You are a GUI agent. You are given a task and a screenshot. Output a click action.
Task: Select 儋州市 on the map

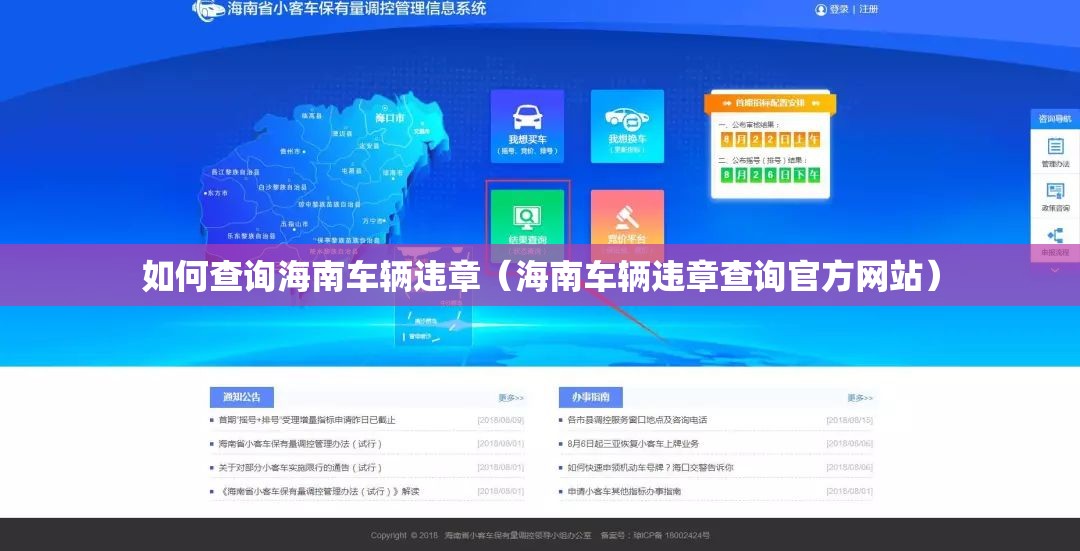pyautogui.click(x=290, y=151)
